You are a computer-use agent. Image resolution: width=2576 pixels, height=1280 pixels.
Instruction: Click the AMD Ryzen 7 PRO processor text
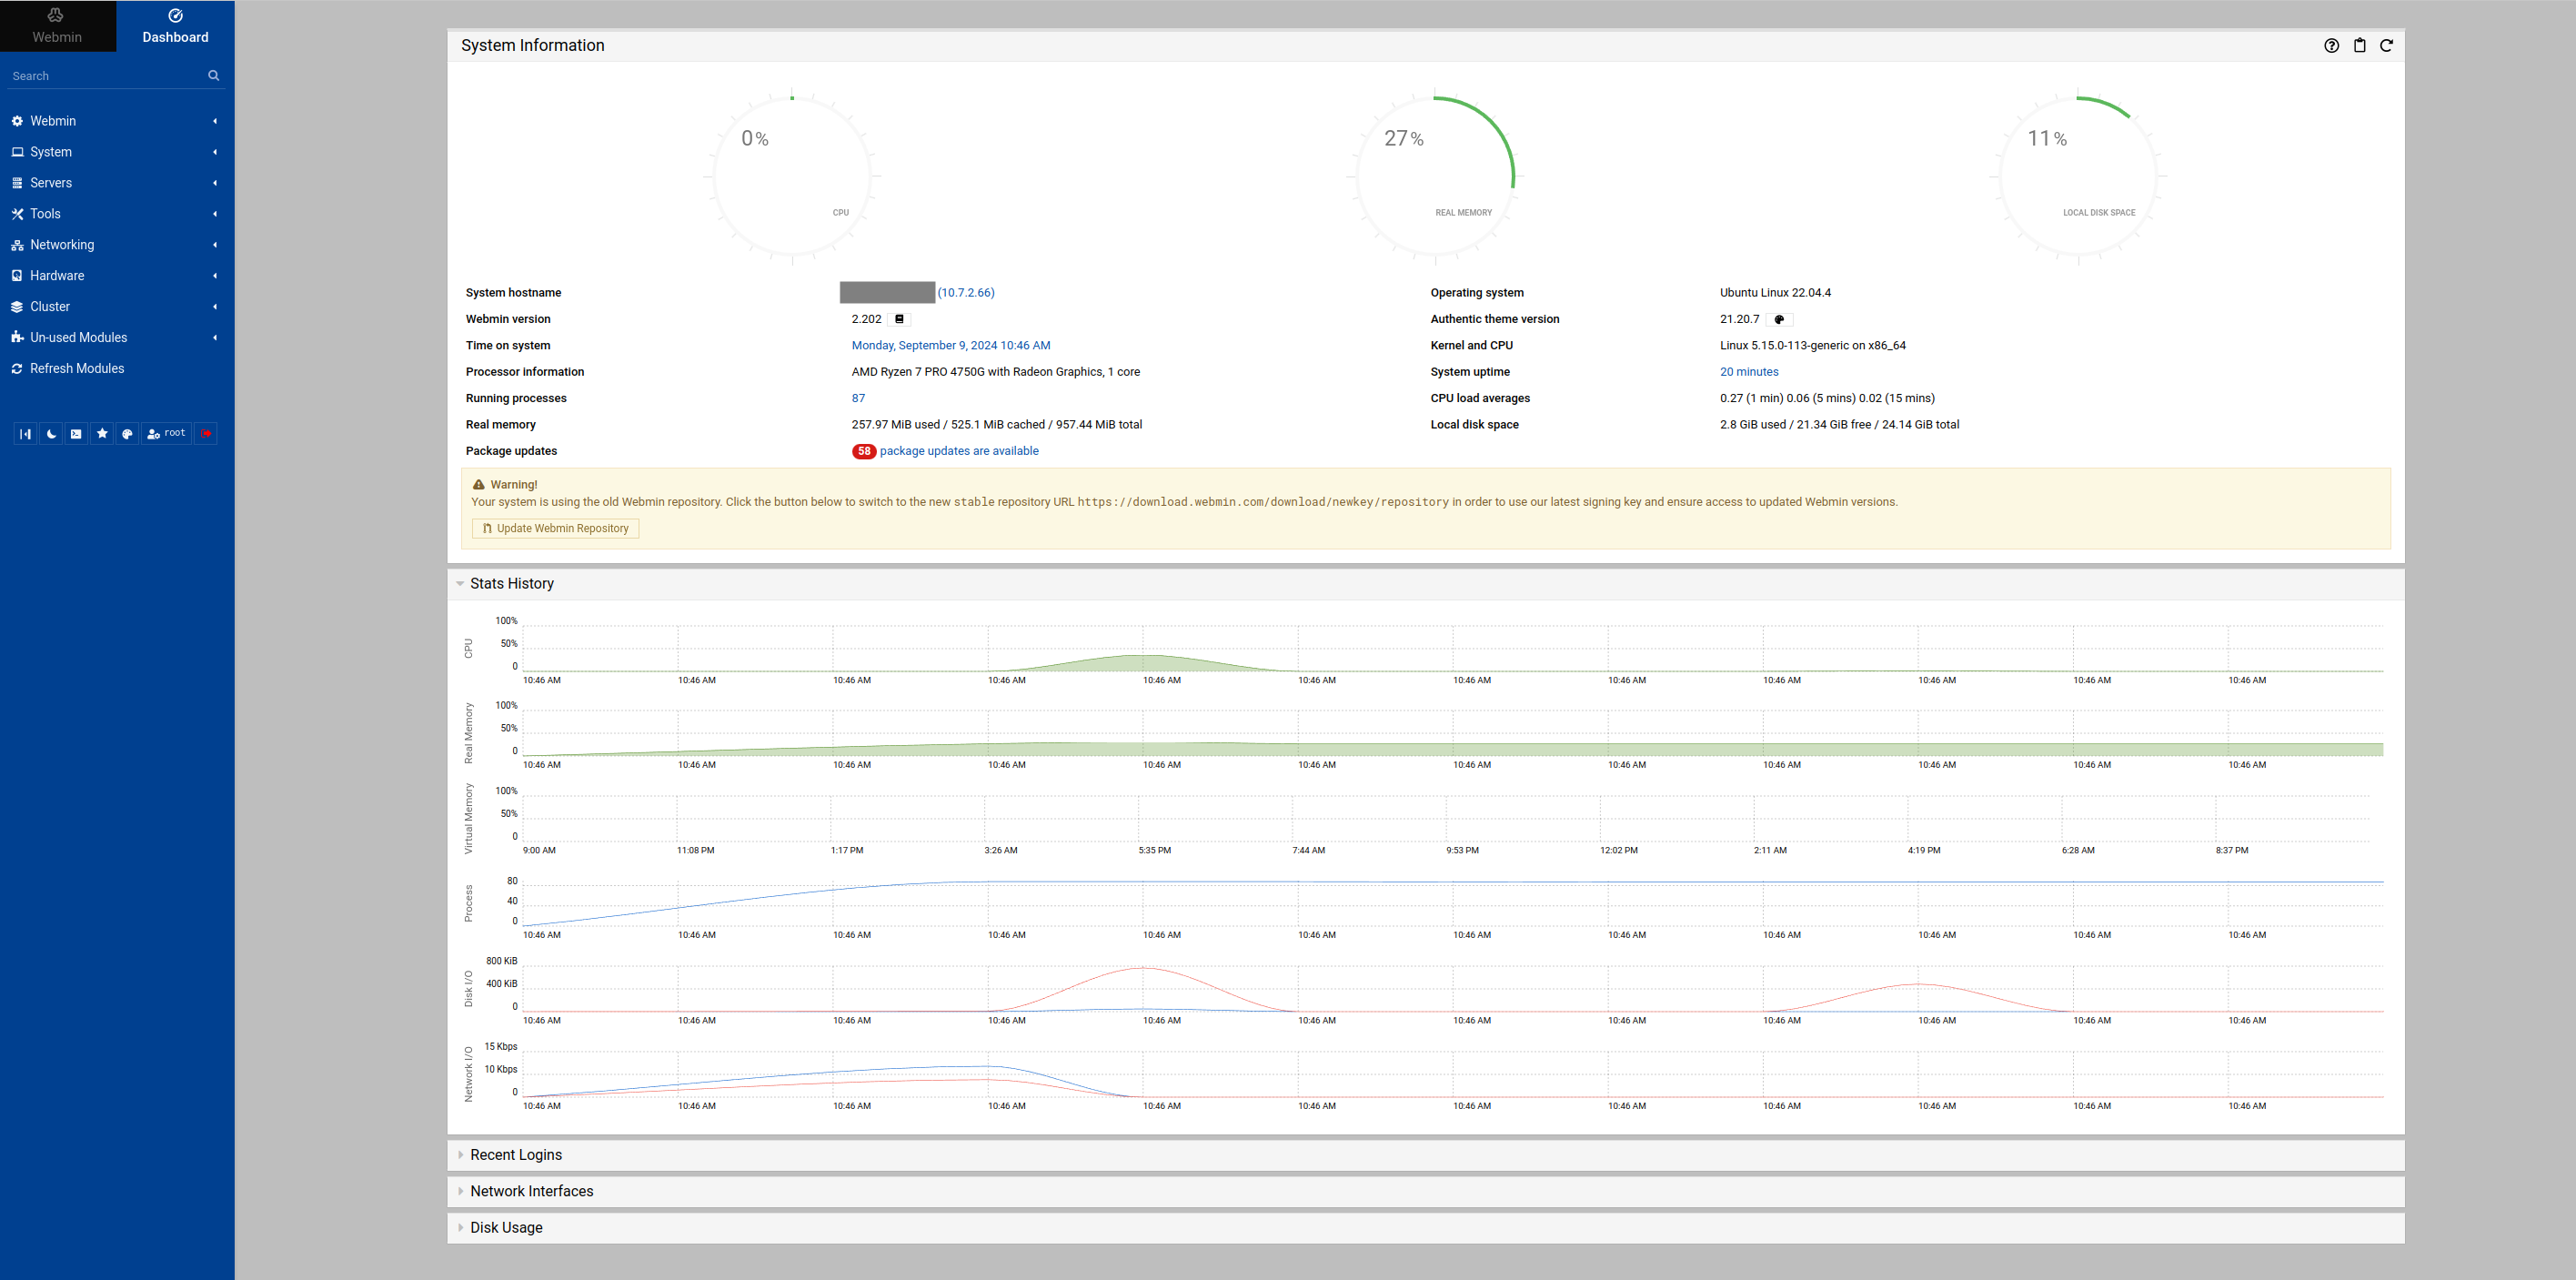coord(995,372)
